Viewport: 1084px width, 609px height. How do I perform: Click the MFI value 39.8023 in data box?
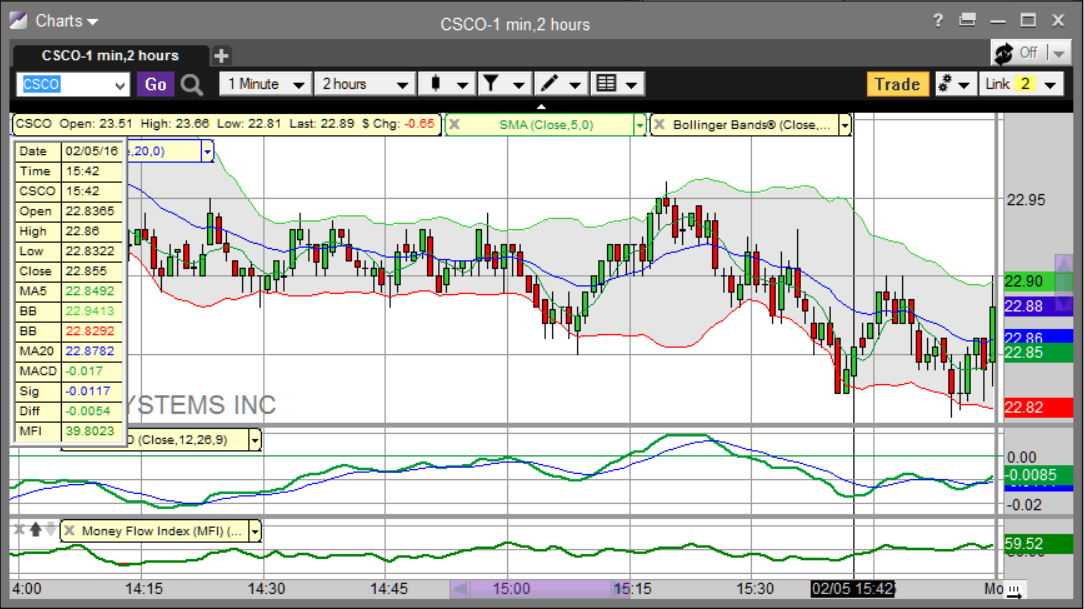click(90, 431)
